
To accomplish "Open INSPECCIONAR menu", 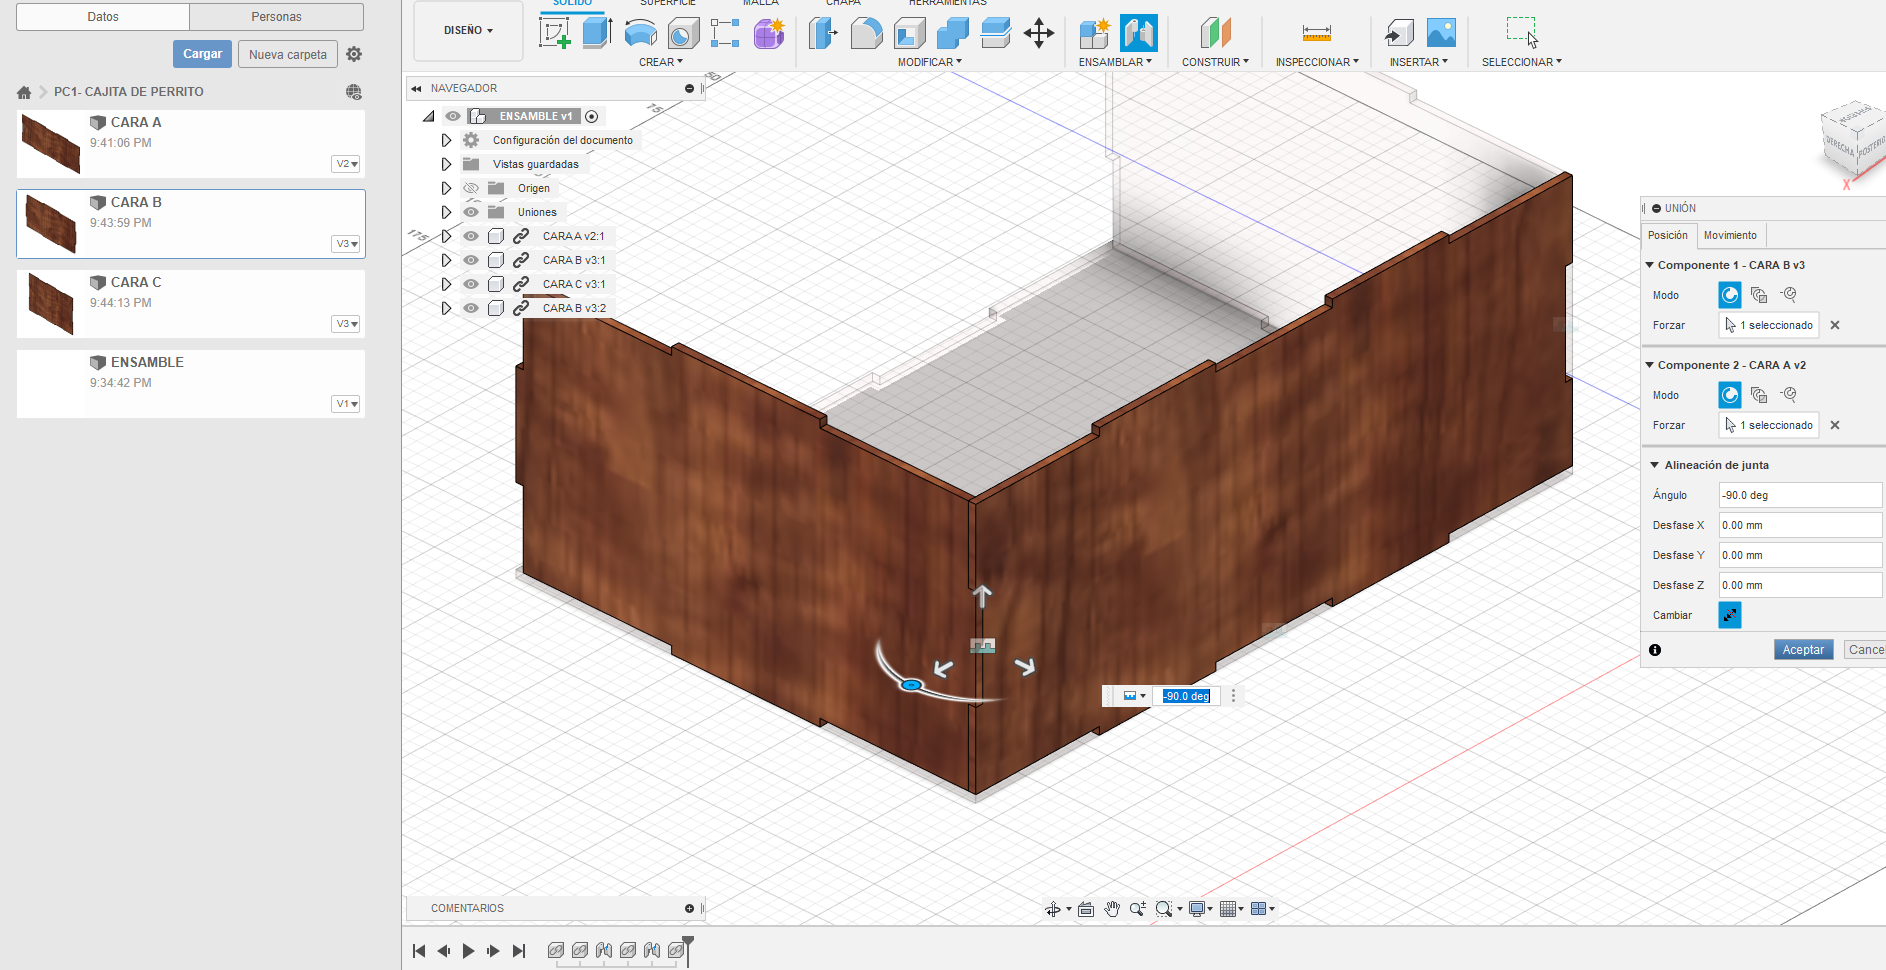I will [x=1317, y=62].
